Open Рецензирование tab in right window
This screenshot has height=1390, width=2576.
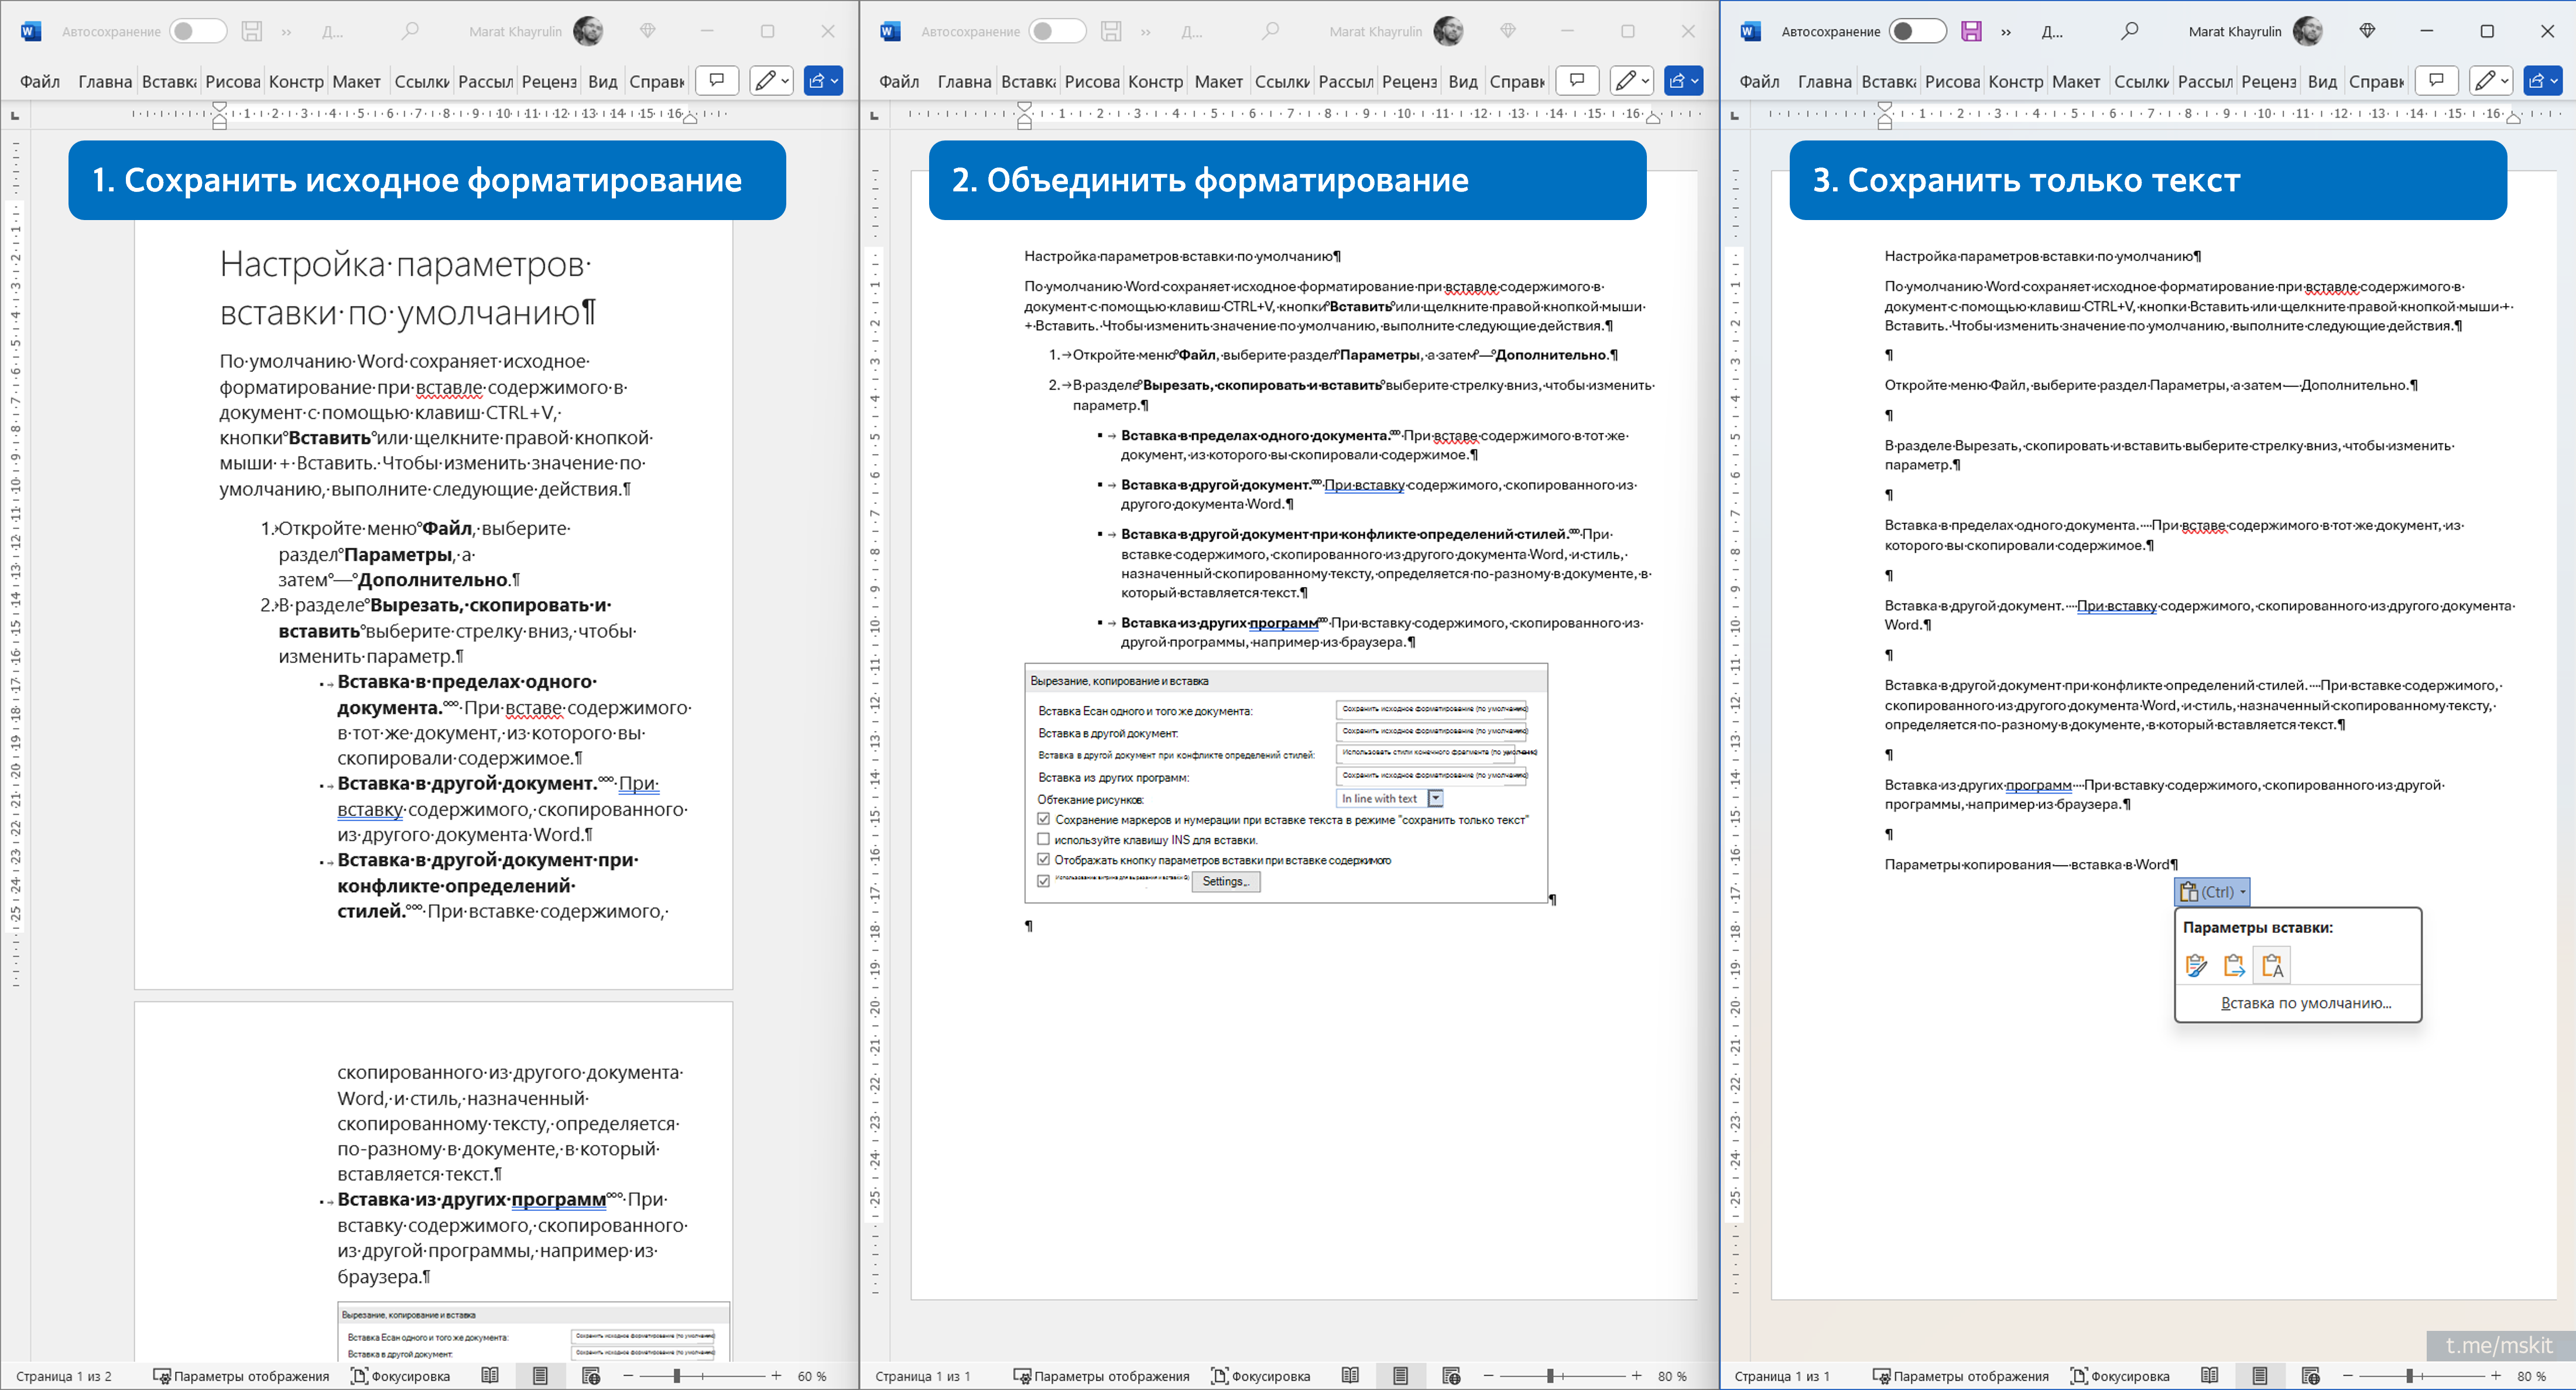point(2268,81)
